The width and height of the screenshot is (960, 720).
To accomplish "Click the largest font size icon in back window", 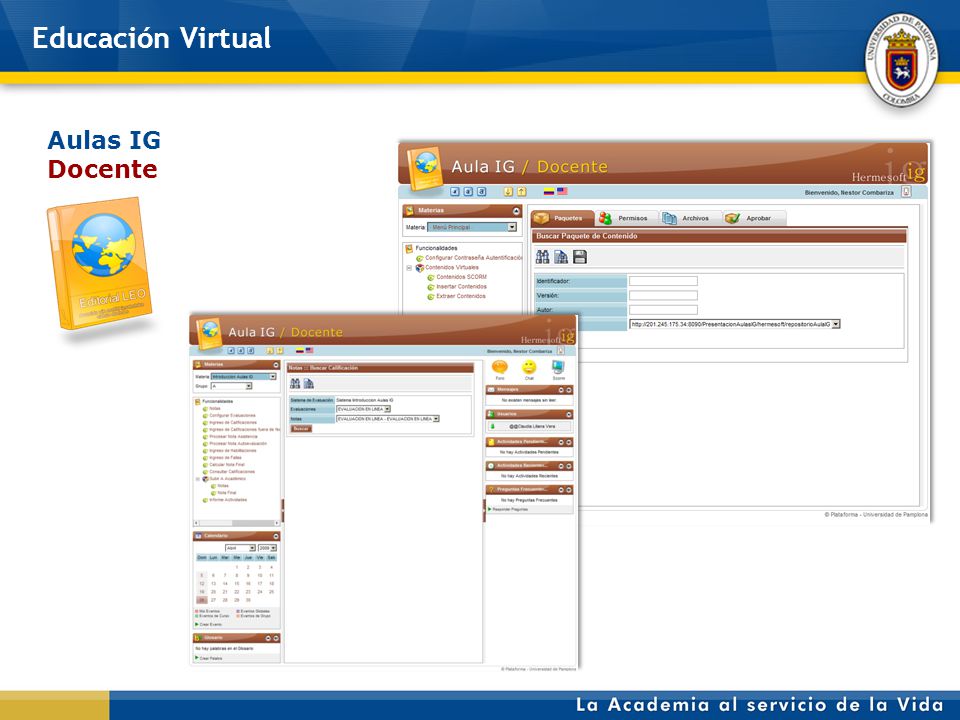I will pyautogui.click(x=482, y=192).
